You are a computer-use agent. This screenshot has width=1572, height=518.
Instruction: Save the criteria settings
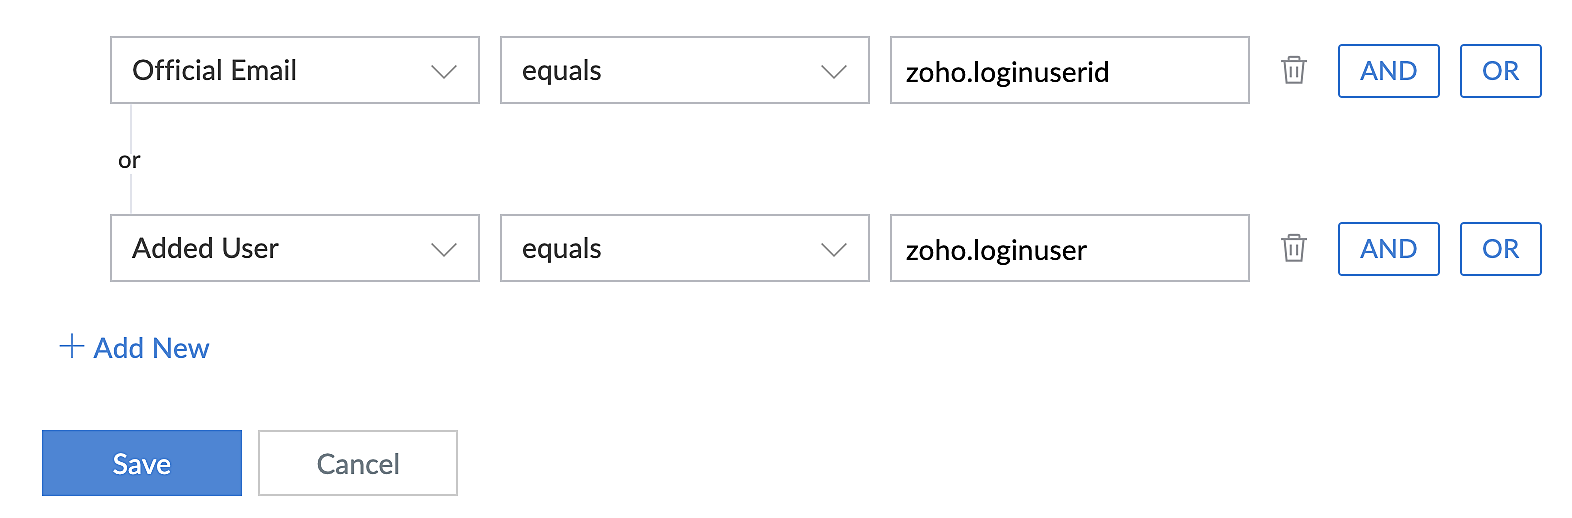pyautogui.click(x=142, y=463)
